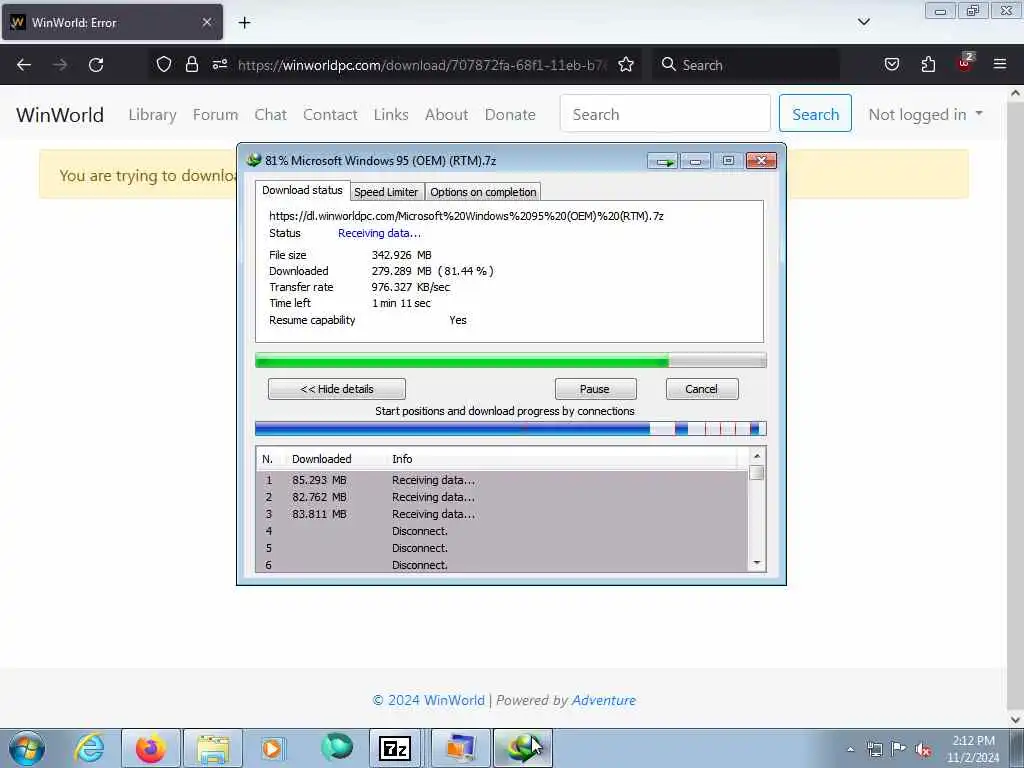Open the Library menu on WinWorld
Viewport: 1024px width, 768px height.
[152, 114]
